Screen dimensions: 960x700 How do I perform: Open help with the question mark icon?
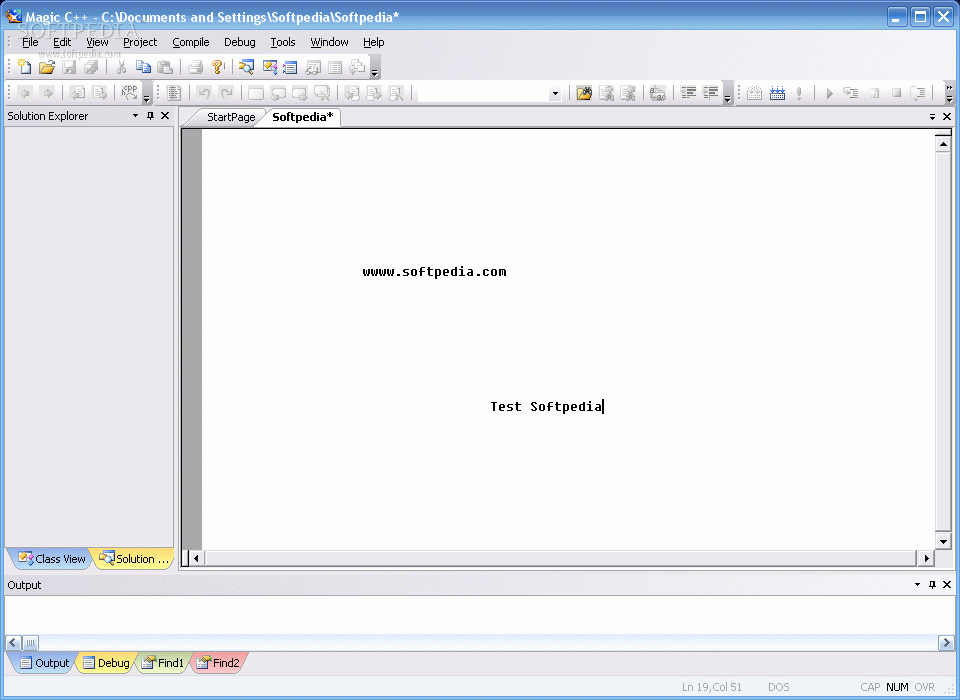(x=217, y=67)
